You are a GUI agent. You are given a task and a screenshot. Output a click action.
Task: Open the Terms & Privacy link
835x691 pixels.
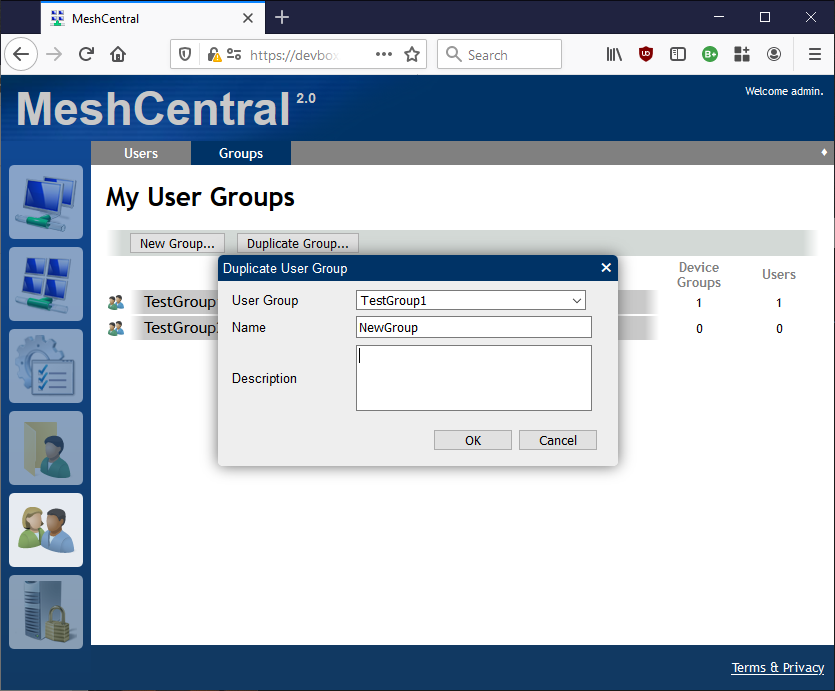(777, 667)
